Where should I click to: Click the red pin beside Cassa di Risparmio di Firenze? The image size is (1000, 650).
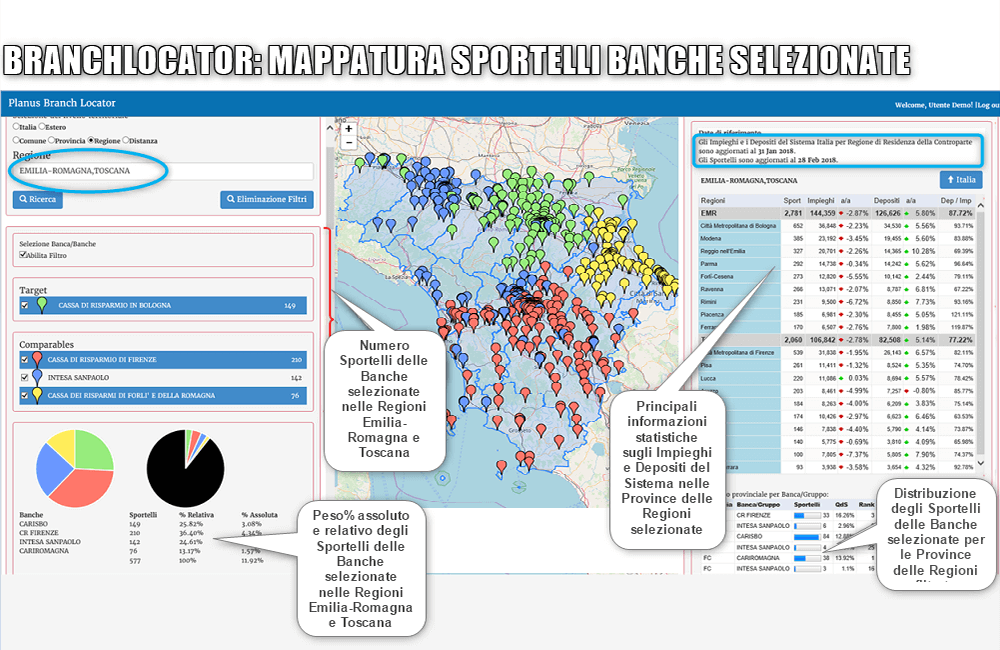(x=37, y=360)
